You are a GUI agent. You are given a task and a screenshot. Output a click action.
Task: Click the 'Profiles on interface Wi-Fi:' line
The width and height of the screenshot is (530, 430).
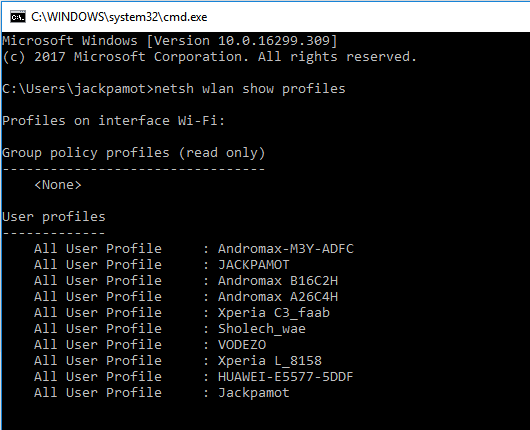[x=114, y=121]
